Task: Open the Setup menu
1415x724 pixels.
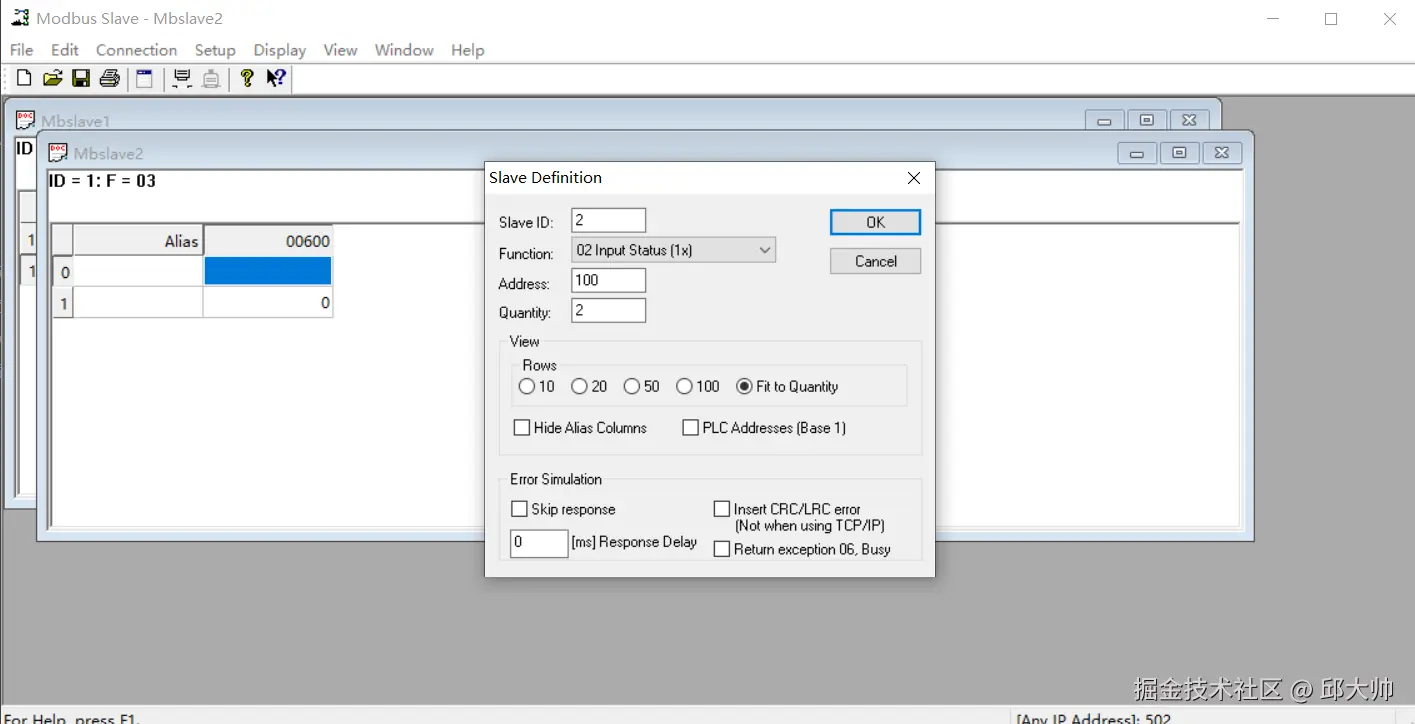Action: coord(215,50)
